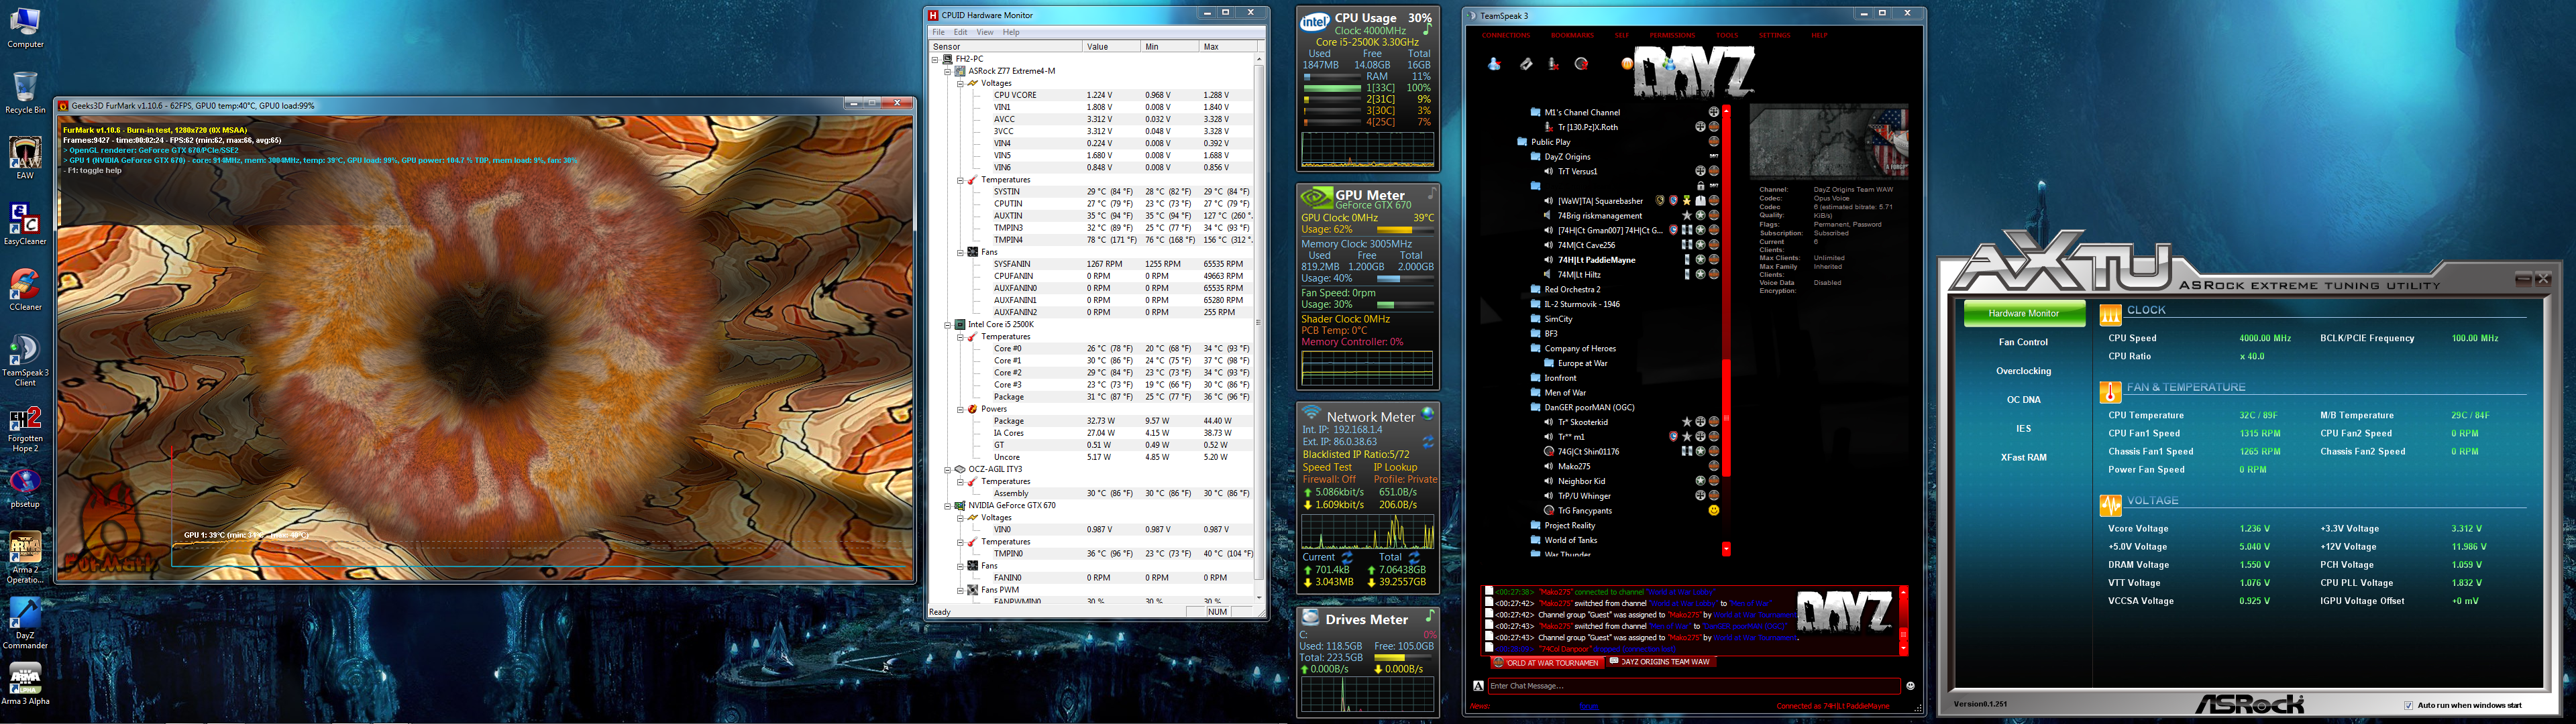Screen dimensions: 2576x724
Task: Collapse the Intel Core i5 2500K node
Action: point(948,324)
